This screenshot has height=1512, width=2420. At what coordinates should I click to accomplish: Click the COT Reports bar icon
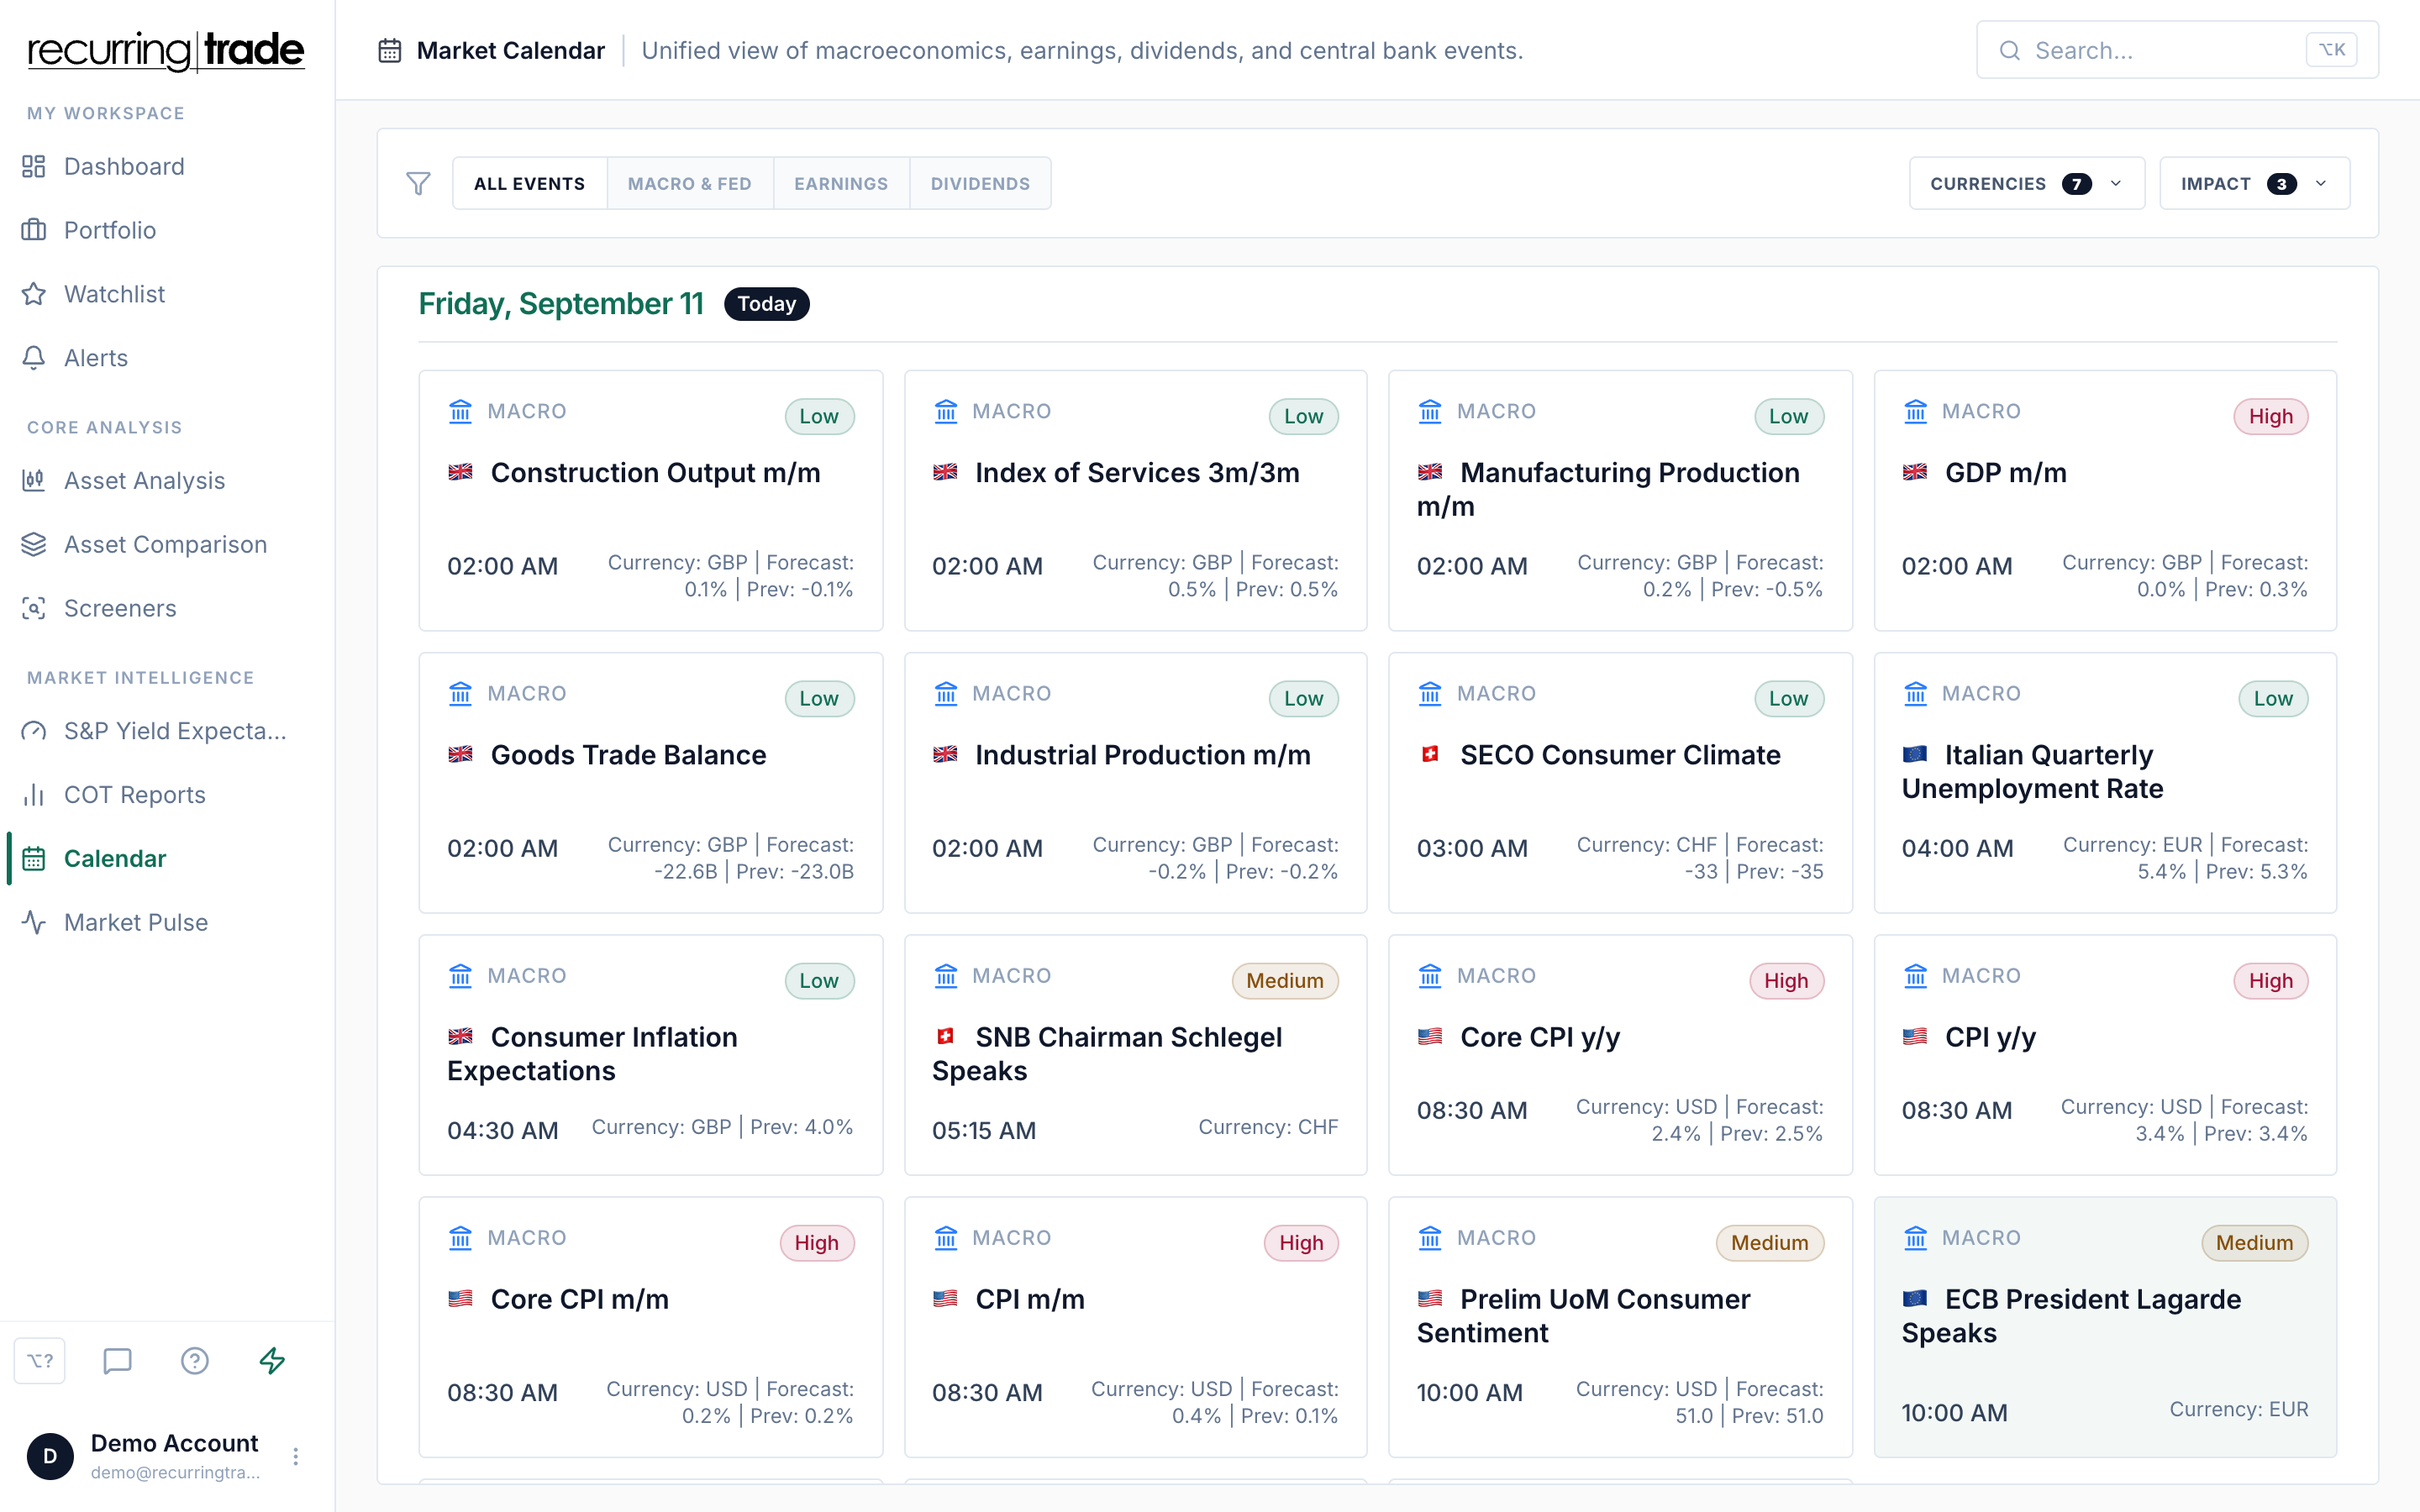tap(34, 794)
